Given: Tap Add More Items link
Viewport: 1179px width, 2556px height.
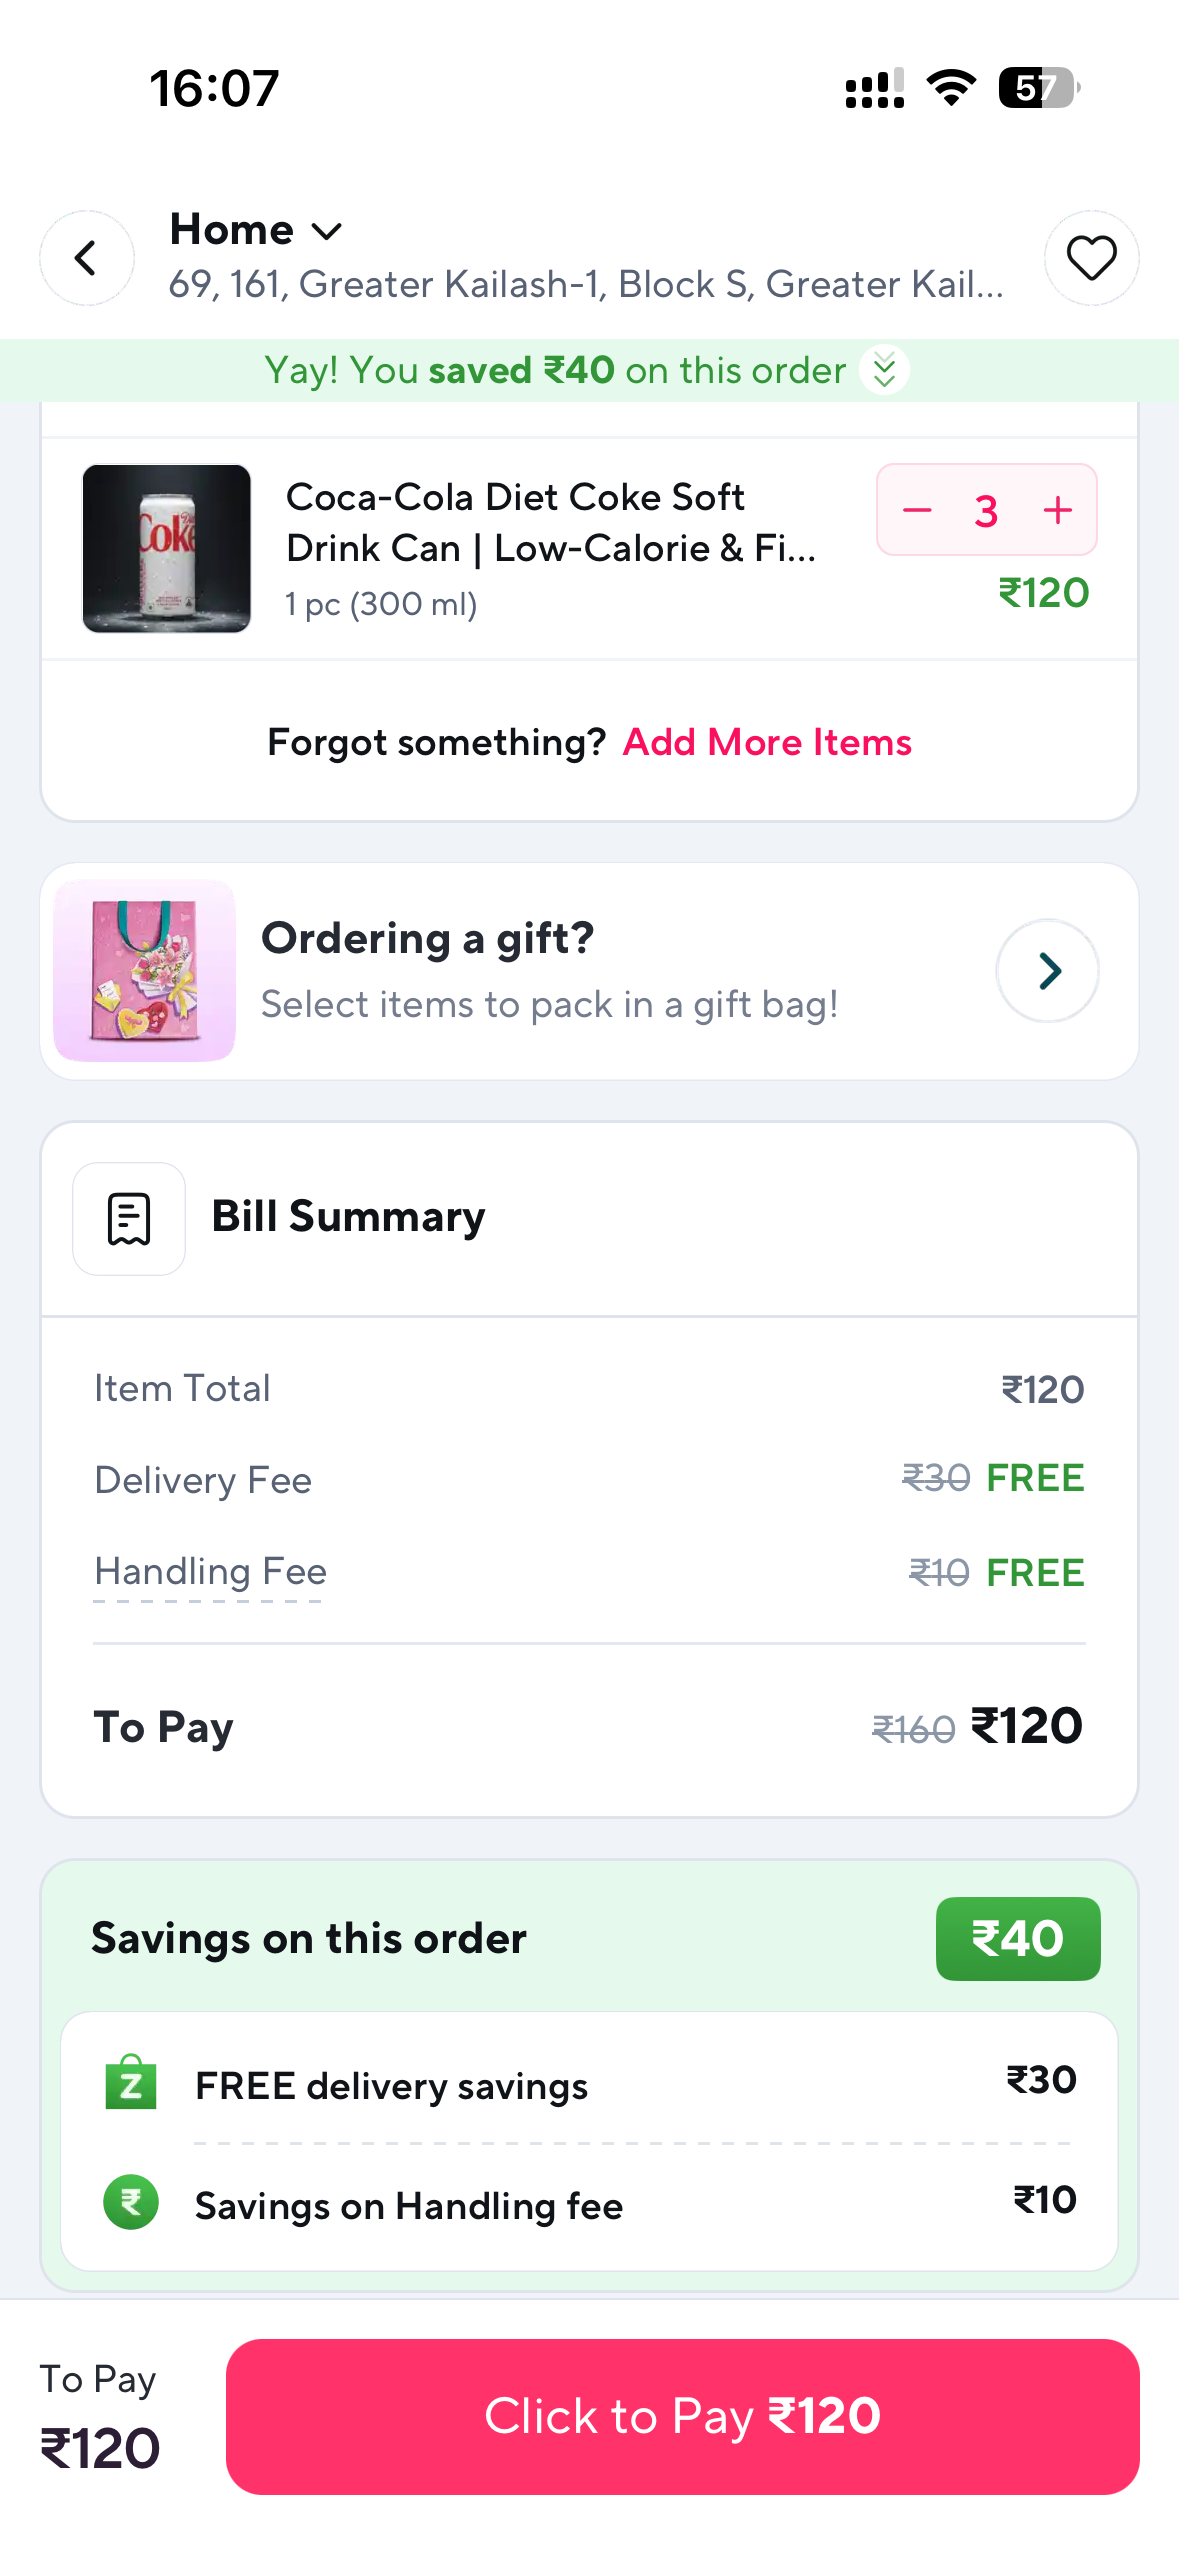Looking at the screenshot, I should pos(767,743).
